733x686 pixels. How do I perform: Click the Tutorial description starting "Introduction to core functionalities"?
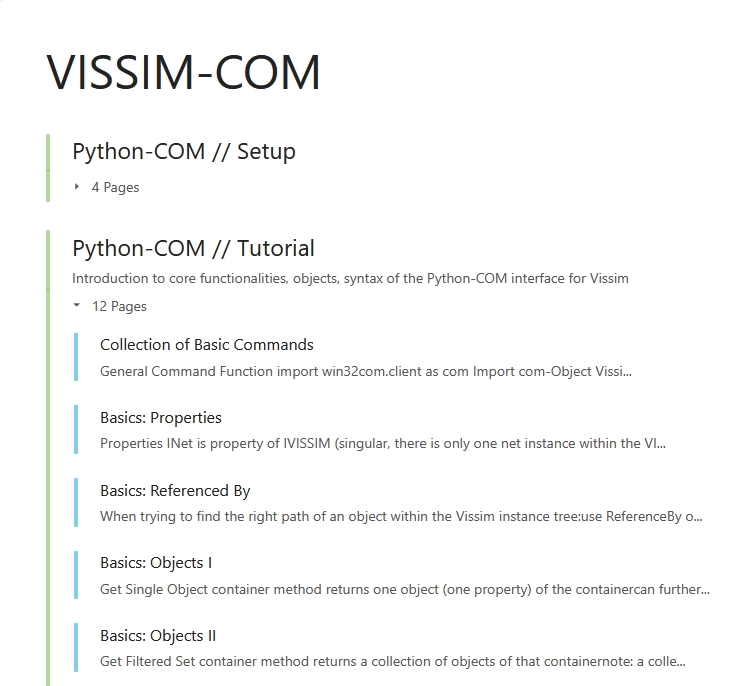(x=350, y=278)
